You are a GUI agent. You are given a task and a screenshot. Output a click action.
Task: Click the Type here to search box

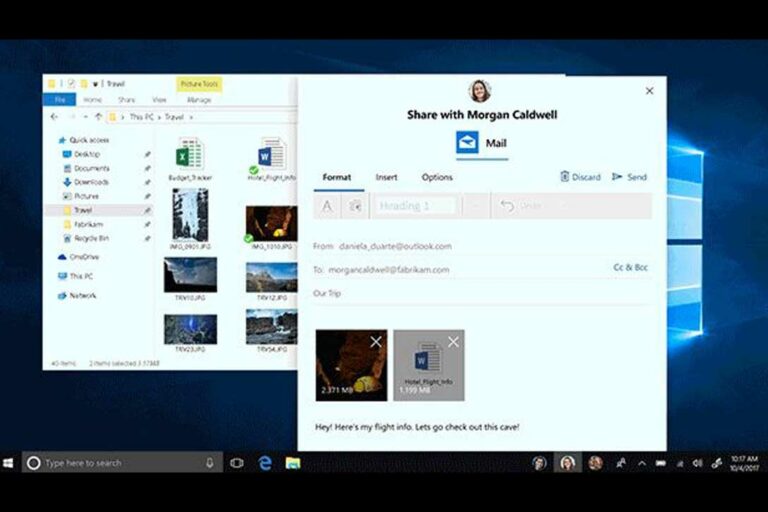(x=122, y=463)
